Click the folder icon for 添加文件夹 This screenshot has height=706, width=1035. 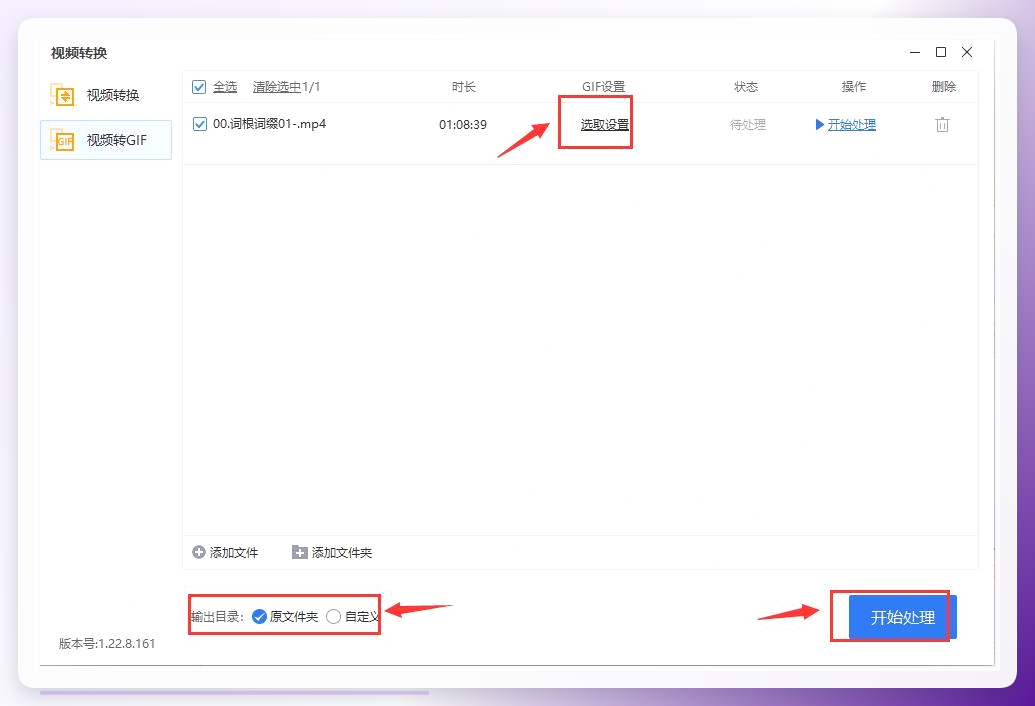point(300,552)
